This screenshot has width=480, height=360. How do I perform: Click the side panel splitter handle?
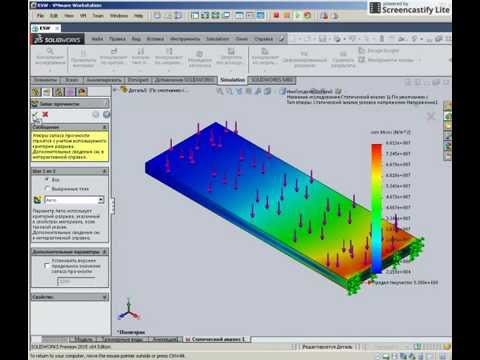[x=113, y=205]
